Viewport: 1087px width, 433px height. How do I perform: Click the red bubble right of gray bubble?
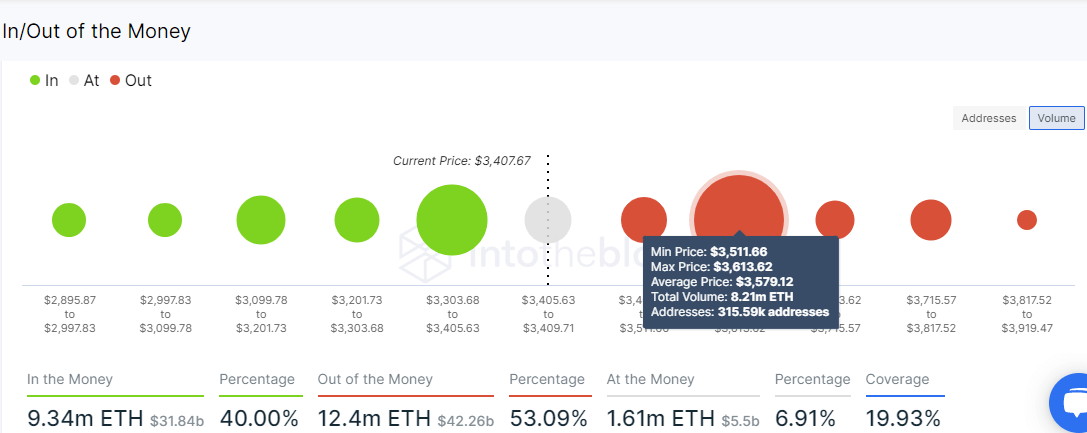(x=644, y=219)
